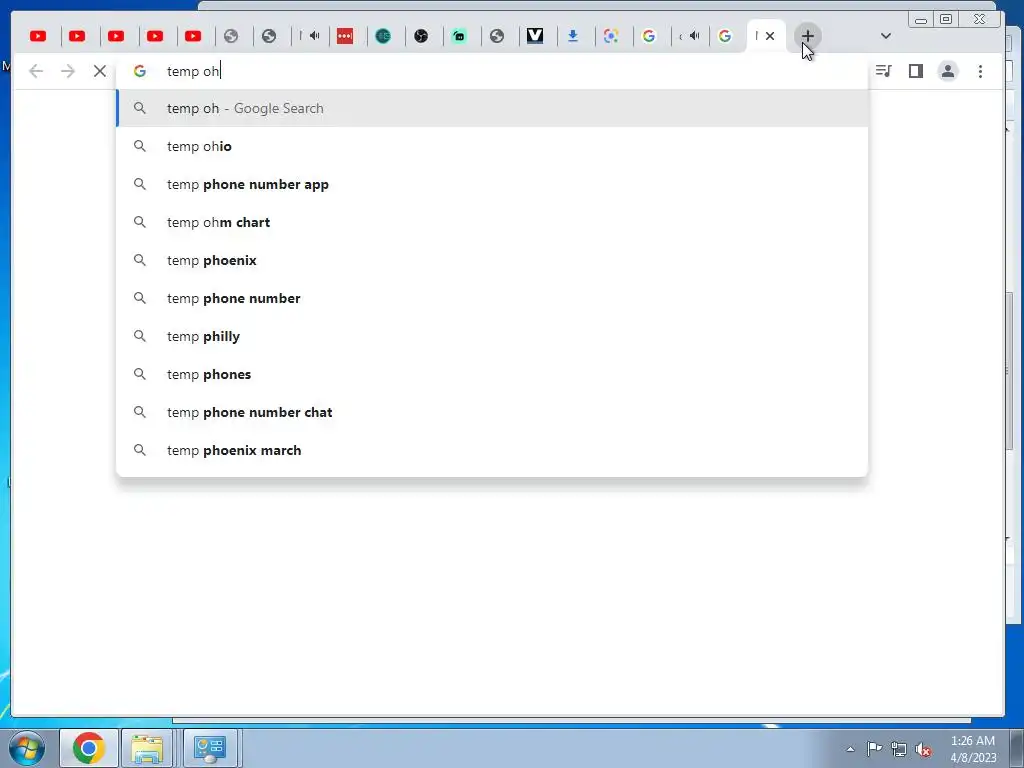The image size is (1024, 768).
Task: Go forward to next page
Action: tap(68, 71)
